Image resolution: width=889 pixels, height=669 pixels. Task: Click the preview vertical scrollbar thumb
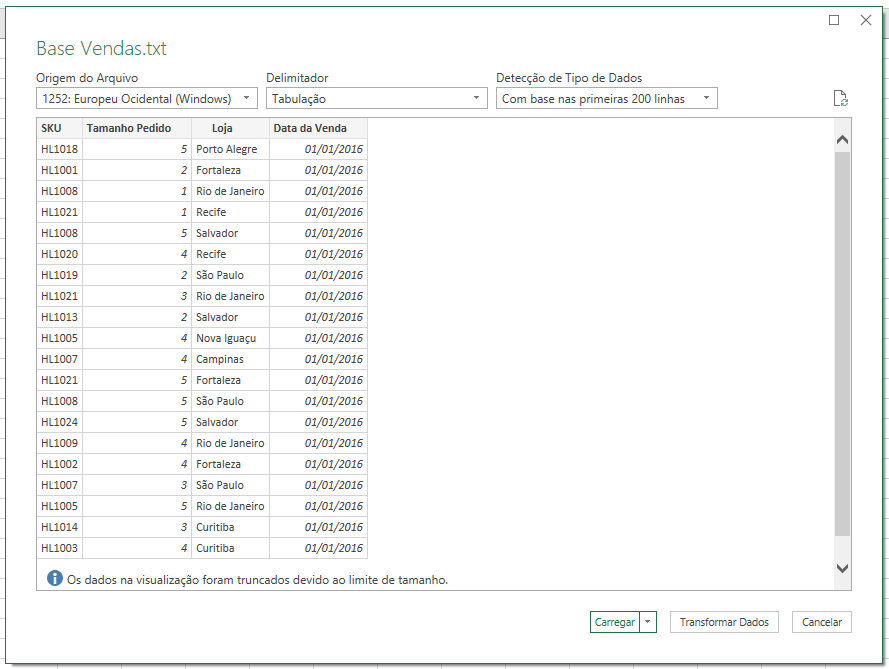pos(843,344)
